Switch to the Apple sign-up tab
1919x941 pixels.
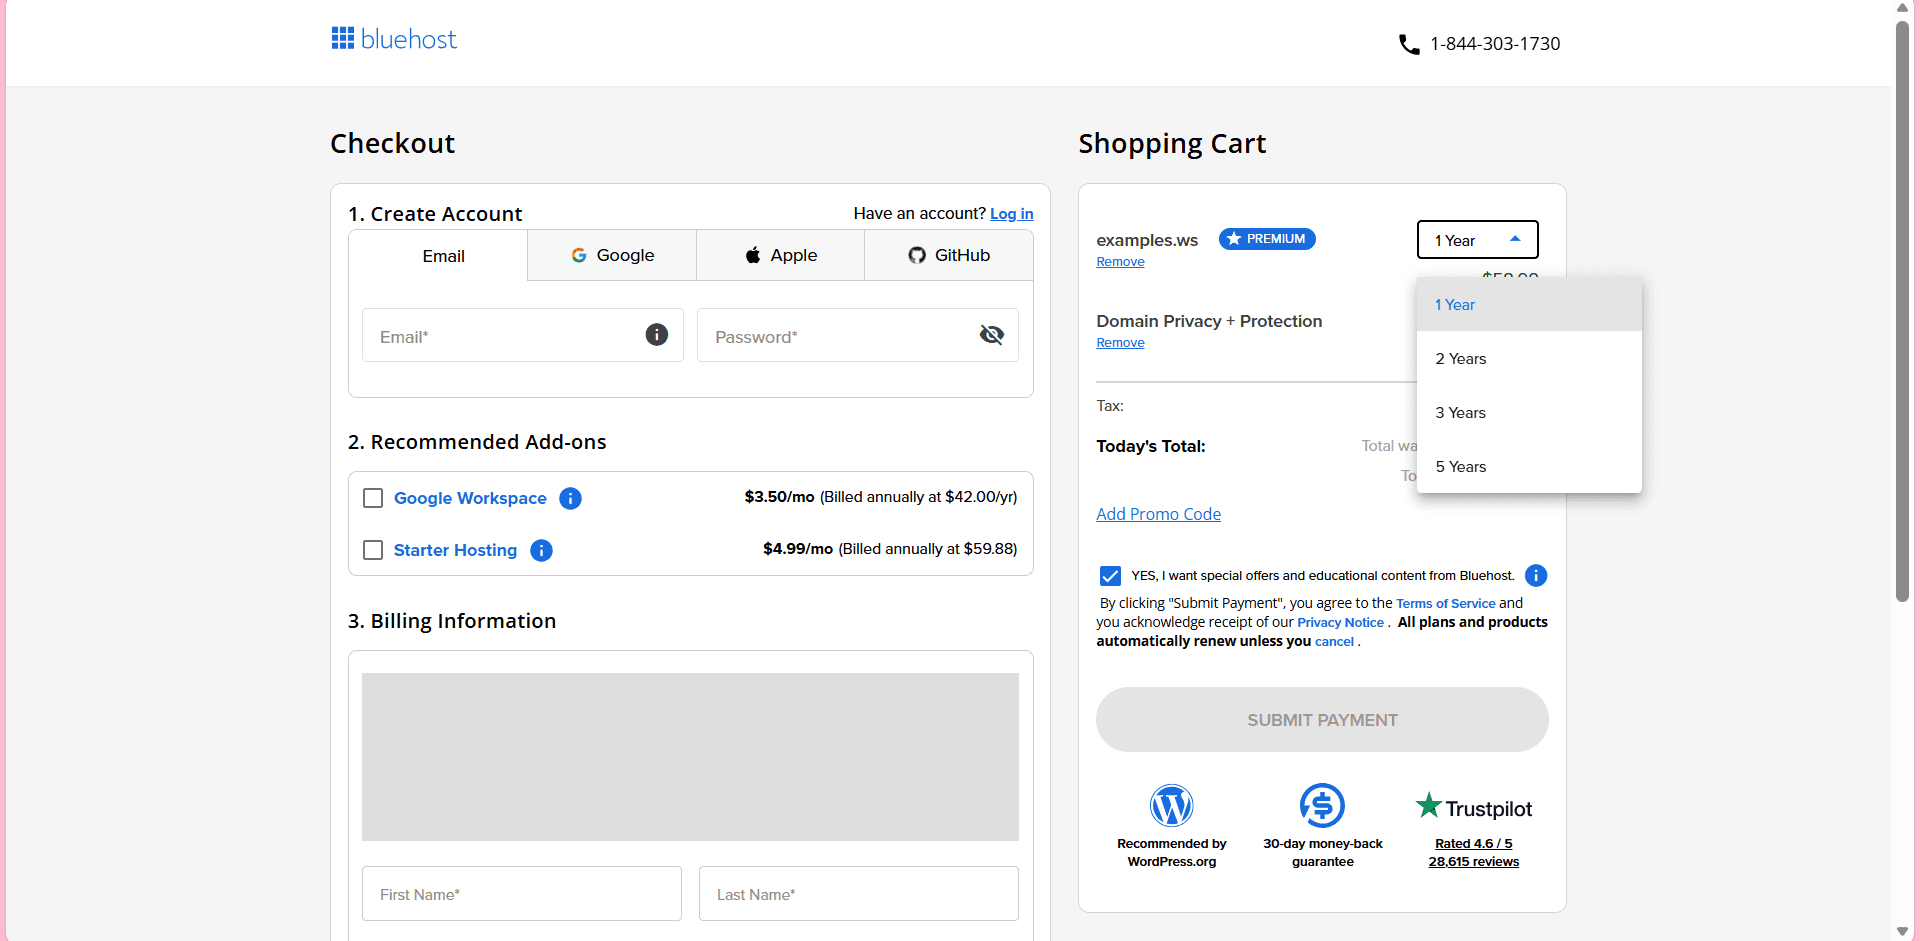tap(780, 255)
